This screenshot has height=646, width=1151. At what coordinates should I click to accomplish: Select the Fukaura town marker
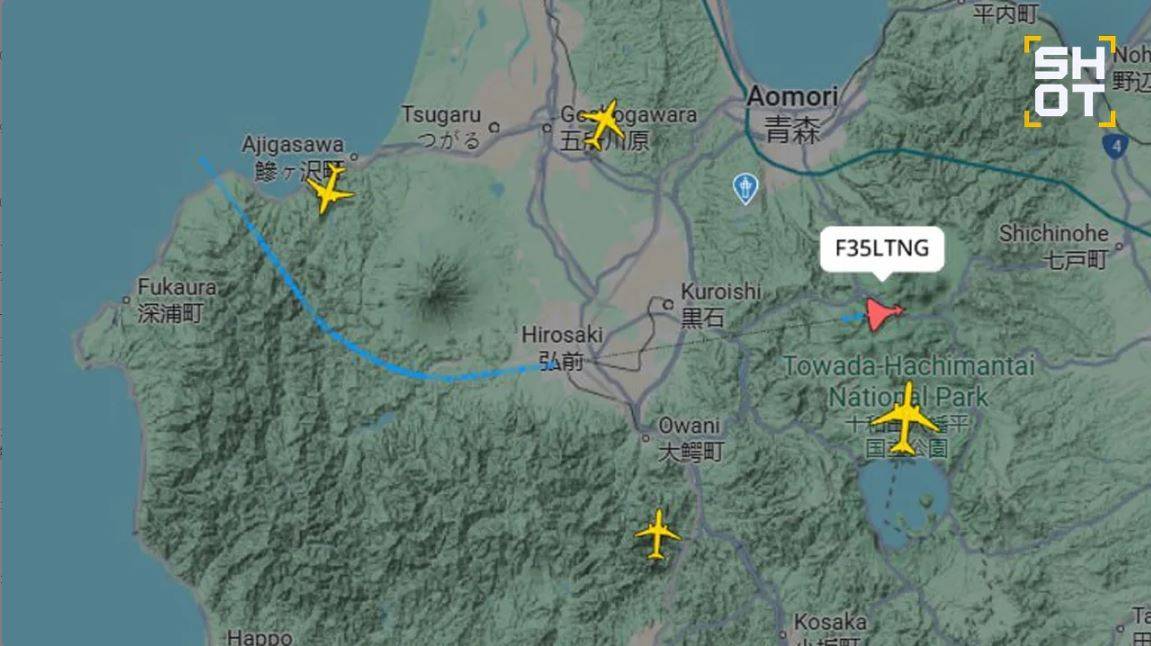126,300
